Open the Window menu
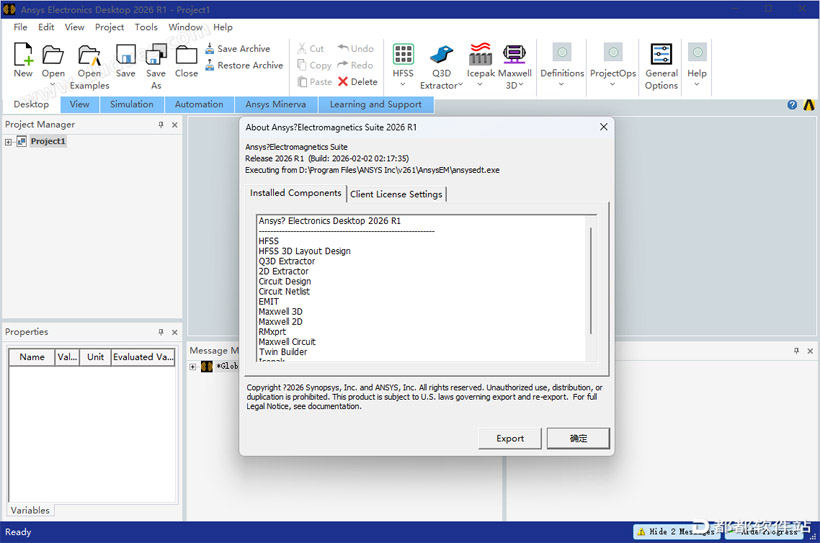Image resolution: width=820 pixels, height=543 pixels. [185, 27]
